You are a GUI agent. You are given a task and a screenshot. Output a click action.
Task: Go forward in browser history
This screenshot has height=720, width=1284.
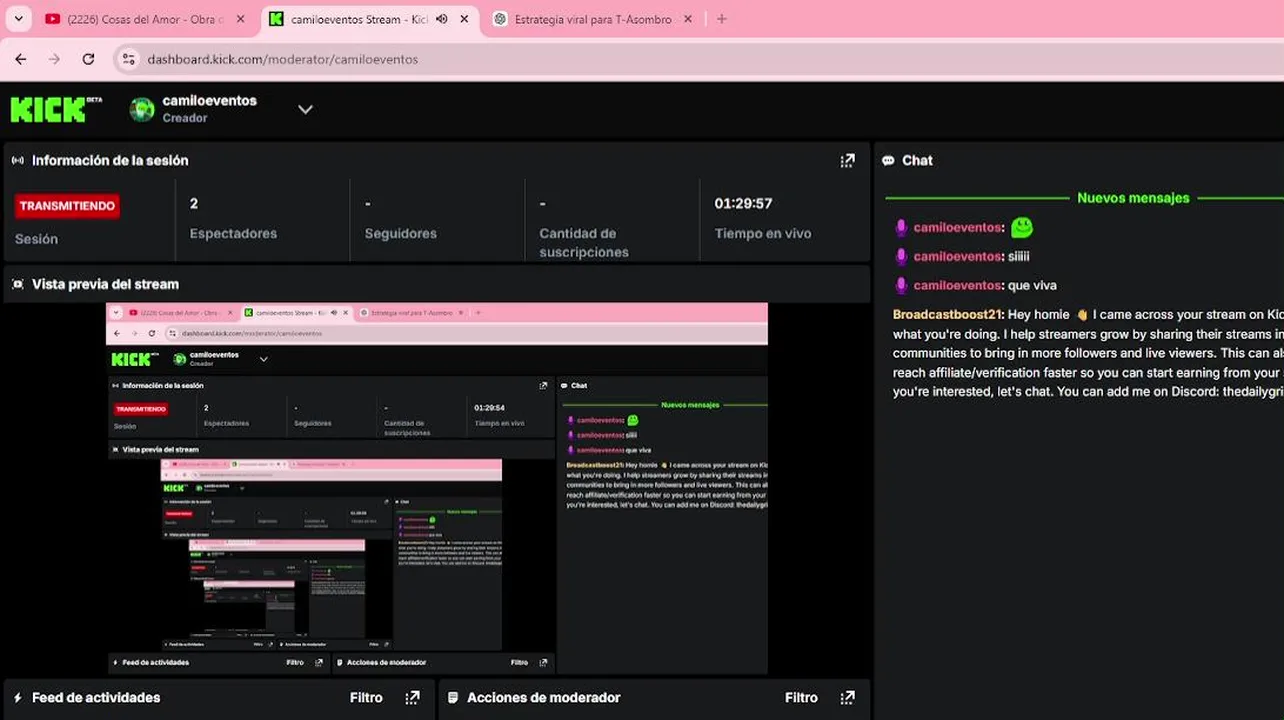click(54, 59)
